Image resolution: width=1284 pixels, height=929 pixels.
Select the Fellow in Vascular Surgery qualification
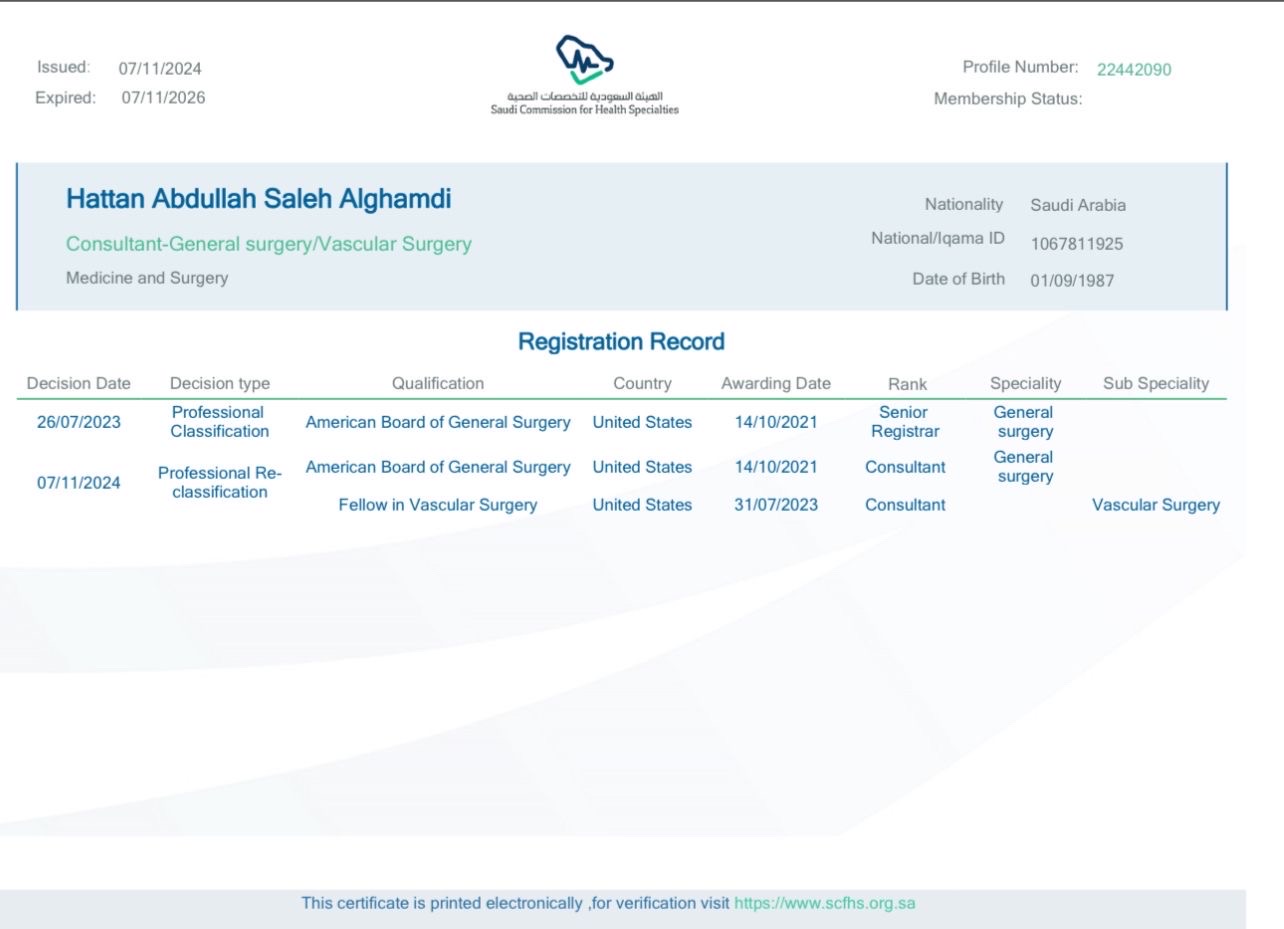(x=437, y=505)
